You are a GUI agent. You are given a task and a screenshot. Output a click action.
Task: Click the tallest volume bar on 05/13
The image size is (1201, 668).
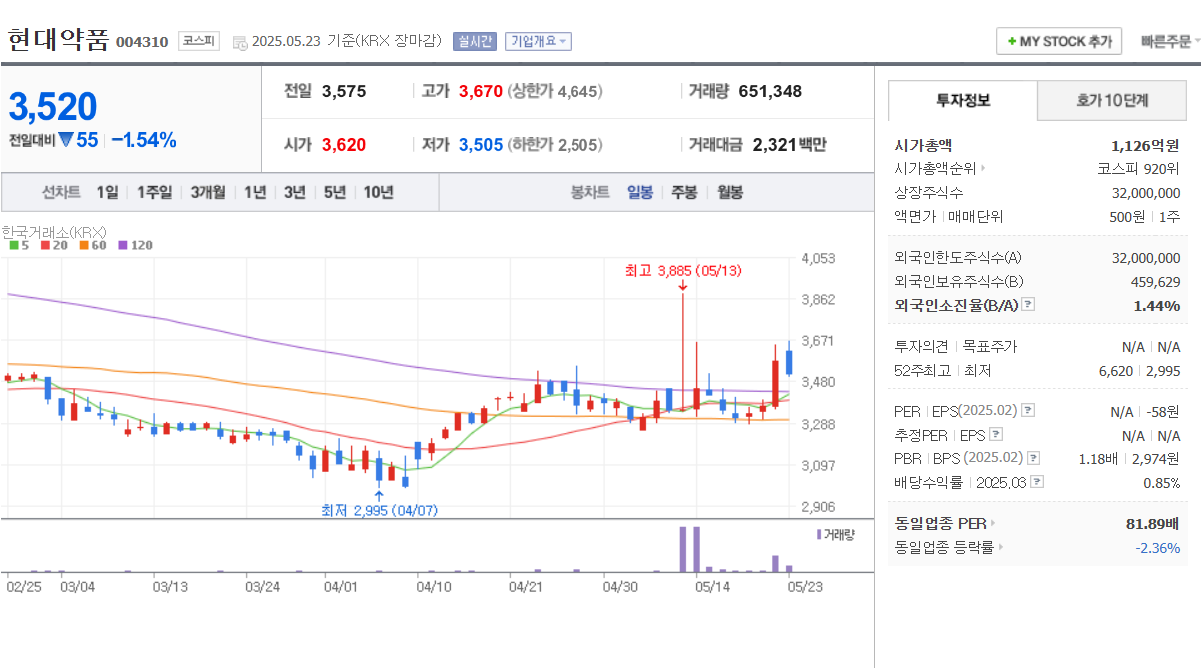[684, 548]
